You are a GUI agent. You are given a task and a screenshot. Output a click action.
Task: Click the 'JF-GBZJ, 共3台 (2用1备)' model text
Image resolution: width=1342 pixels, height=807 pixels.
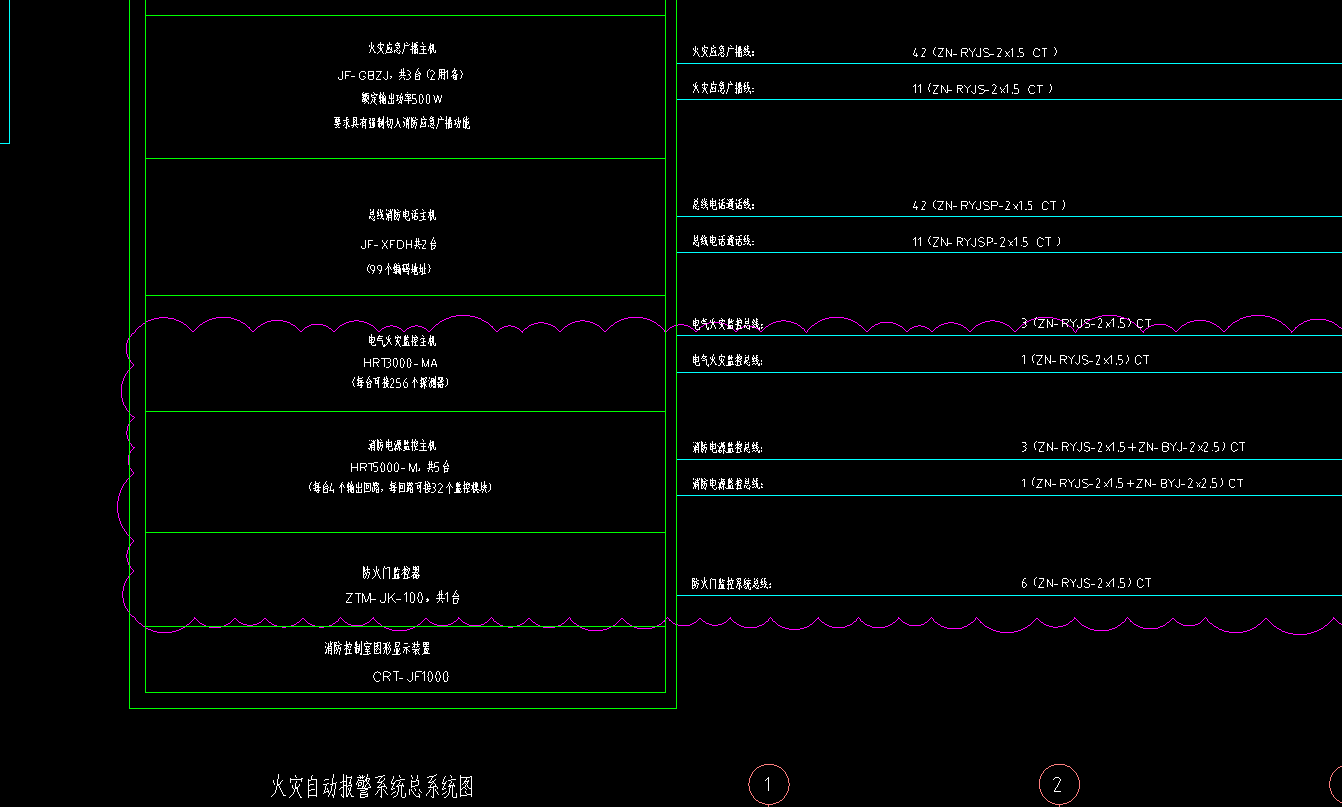point(401,75)
